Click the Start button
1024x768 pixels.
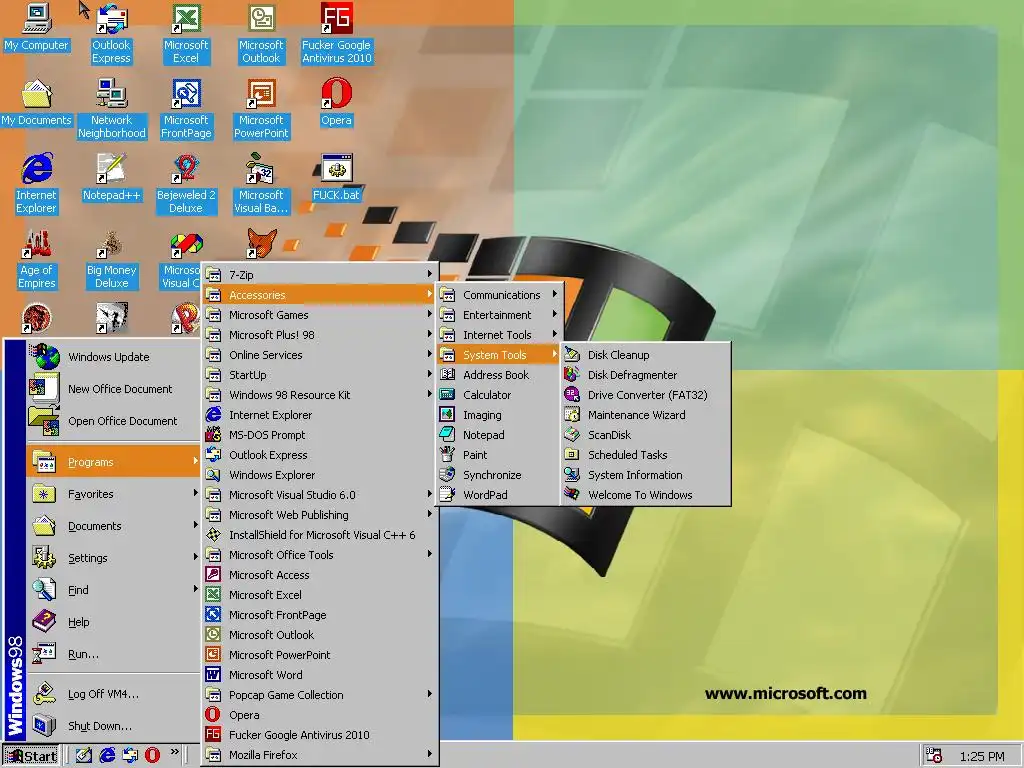pyautogui.click(x=30, y=756)
